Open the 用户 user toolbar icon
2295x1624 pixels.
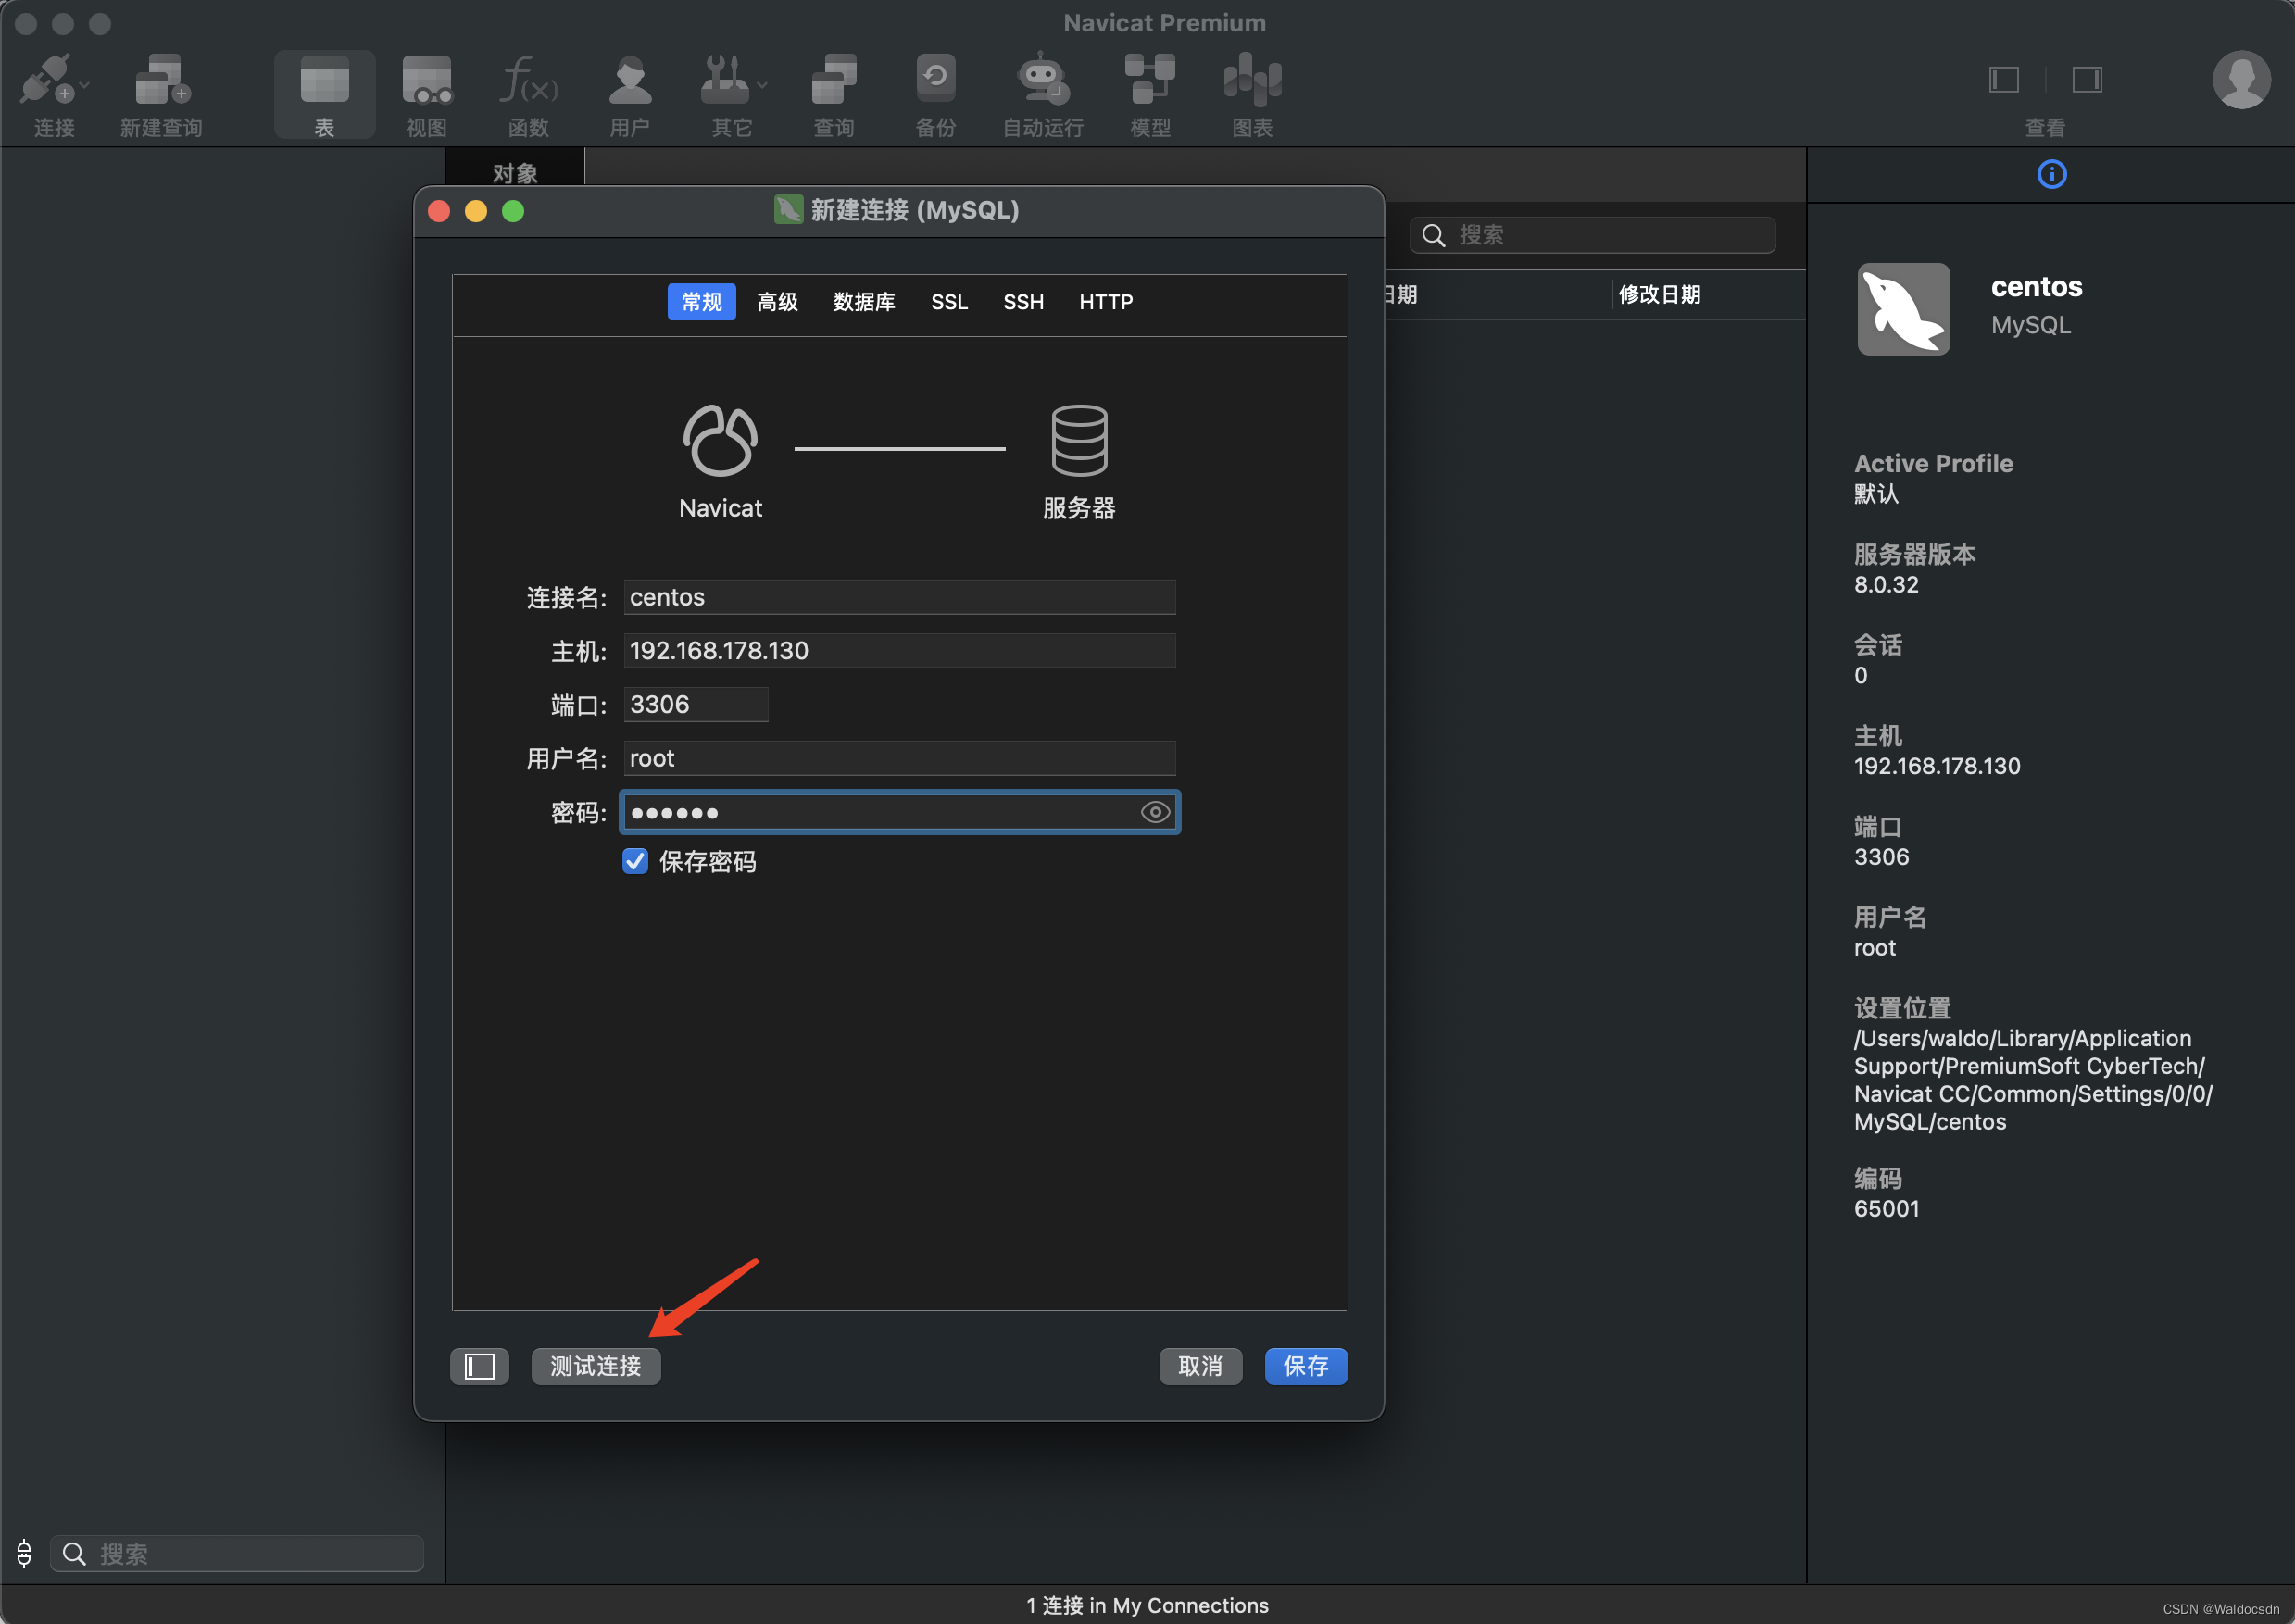630,80
